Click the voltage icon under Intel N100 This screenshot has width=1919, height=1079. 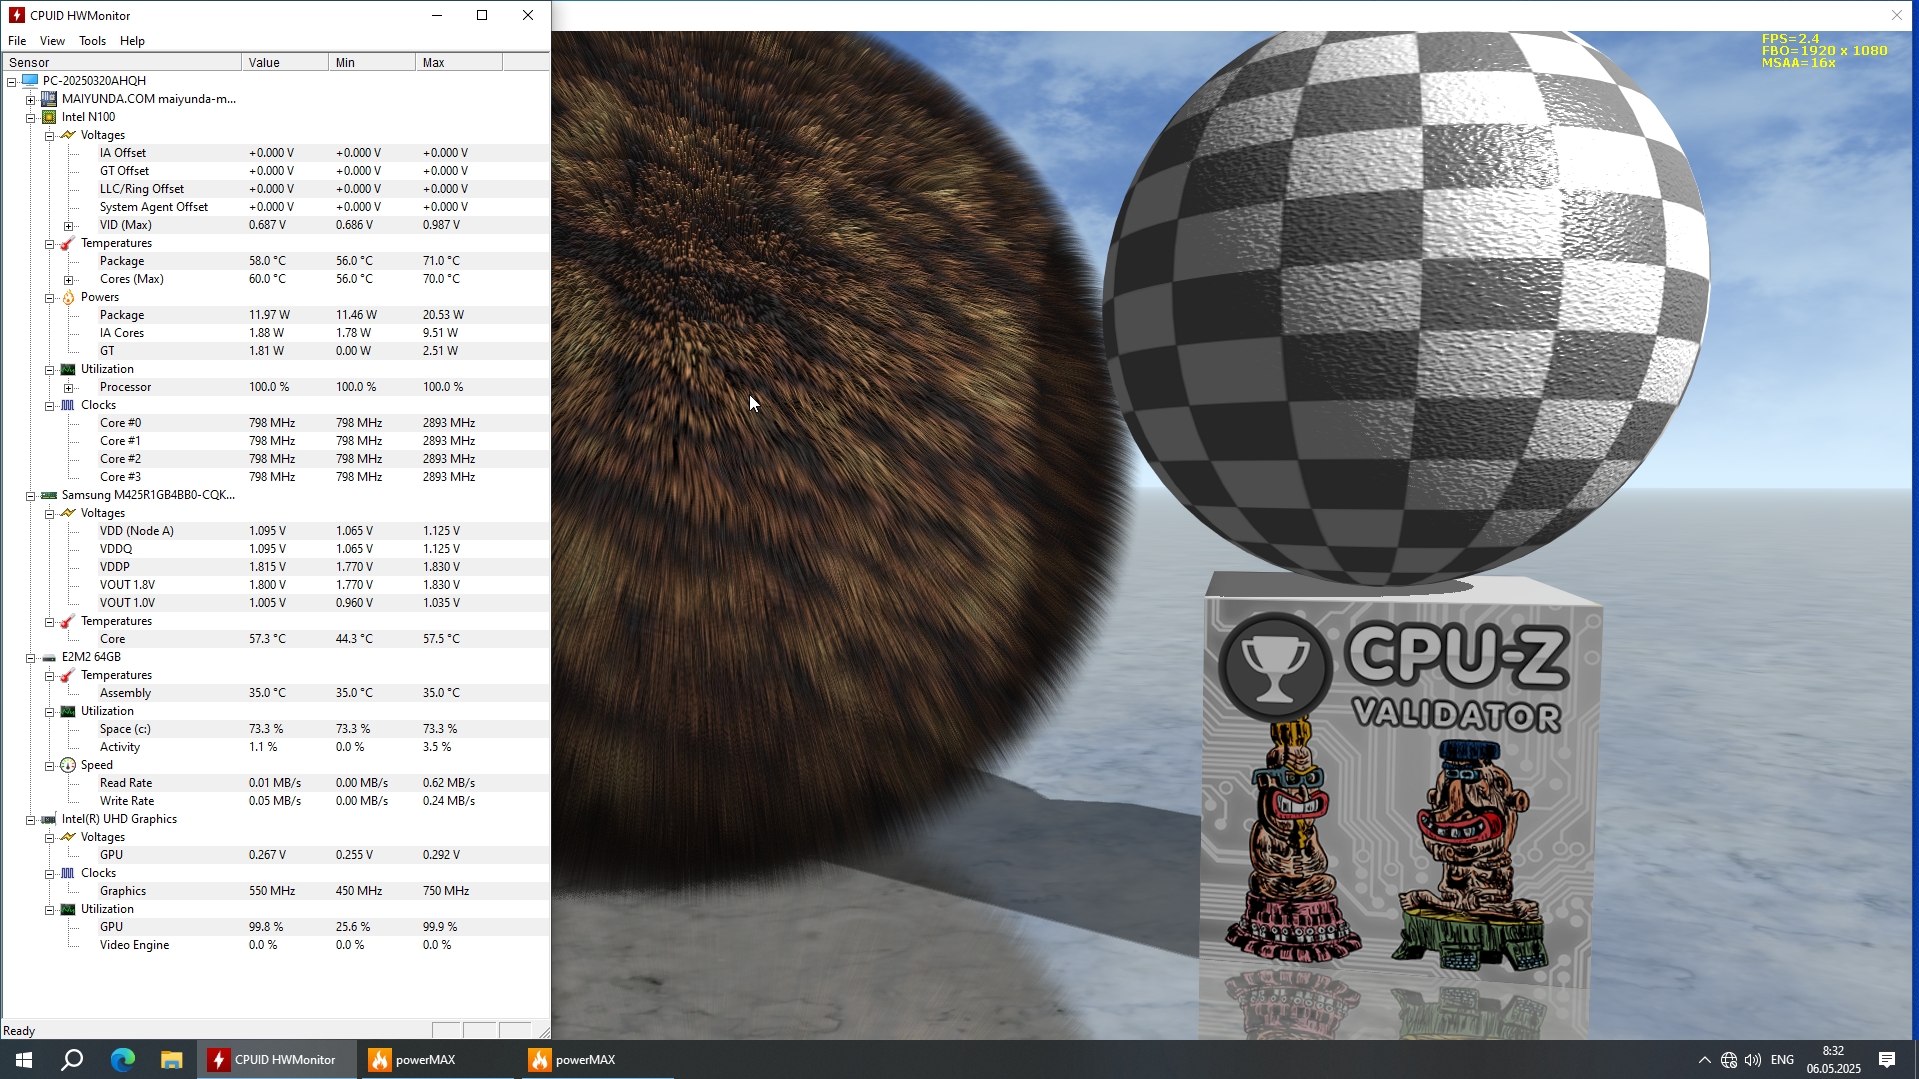(x=68, y=135)
